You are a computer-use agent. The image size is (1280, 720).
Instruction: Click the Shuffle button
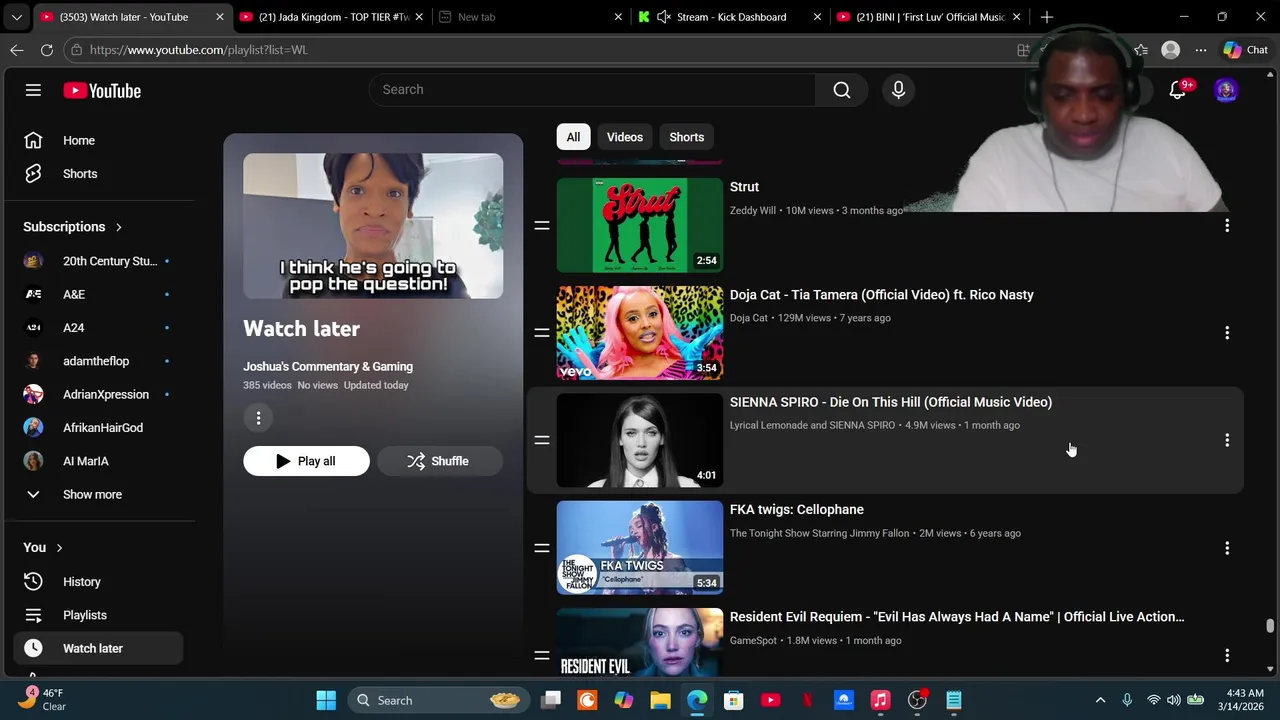click(x=438, y=461)
